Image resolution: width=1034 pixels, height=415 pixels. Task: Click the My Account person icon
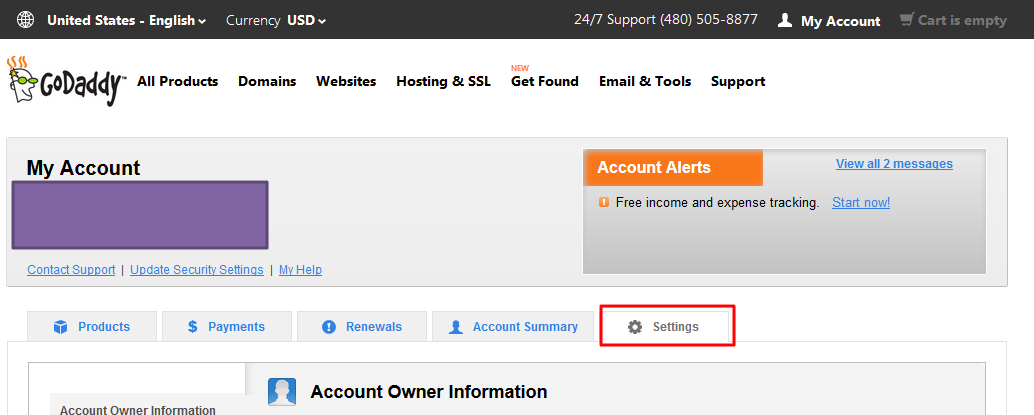pos(785,20)
